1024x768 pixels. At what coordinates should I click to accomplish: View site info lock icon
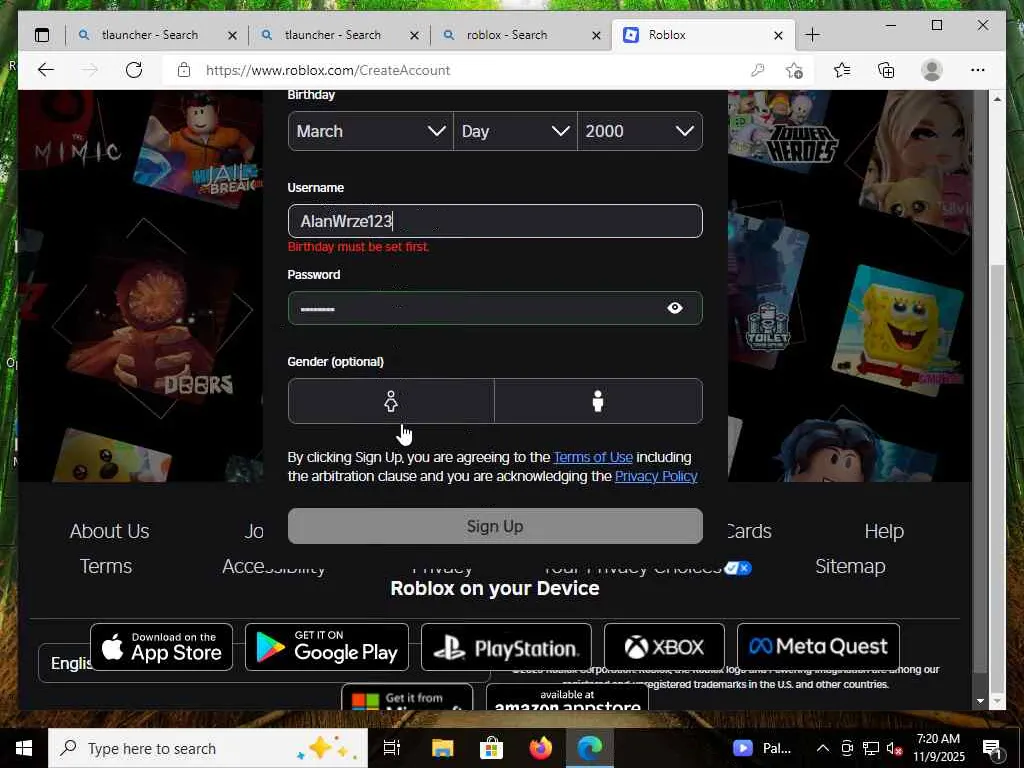point(184,70)
